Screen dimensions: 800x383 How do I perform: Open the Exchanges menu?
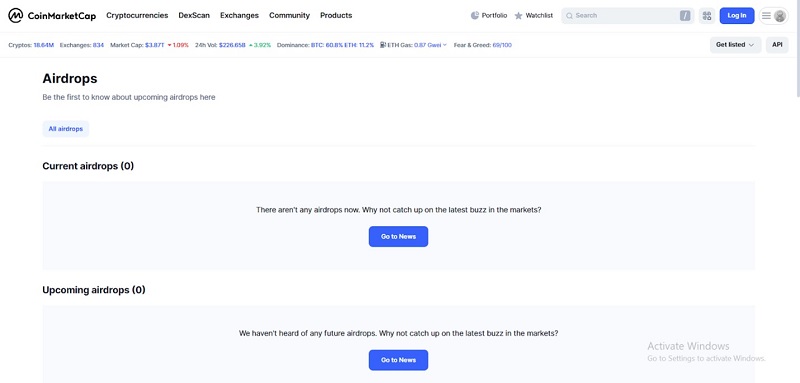239,15
